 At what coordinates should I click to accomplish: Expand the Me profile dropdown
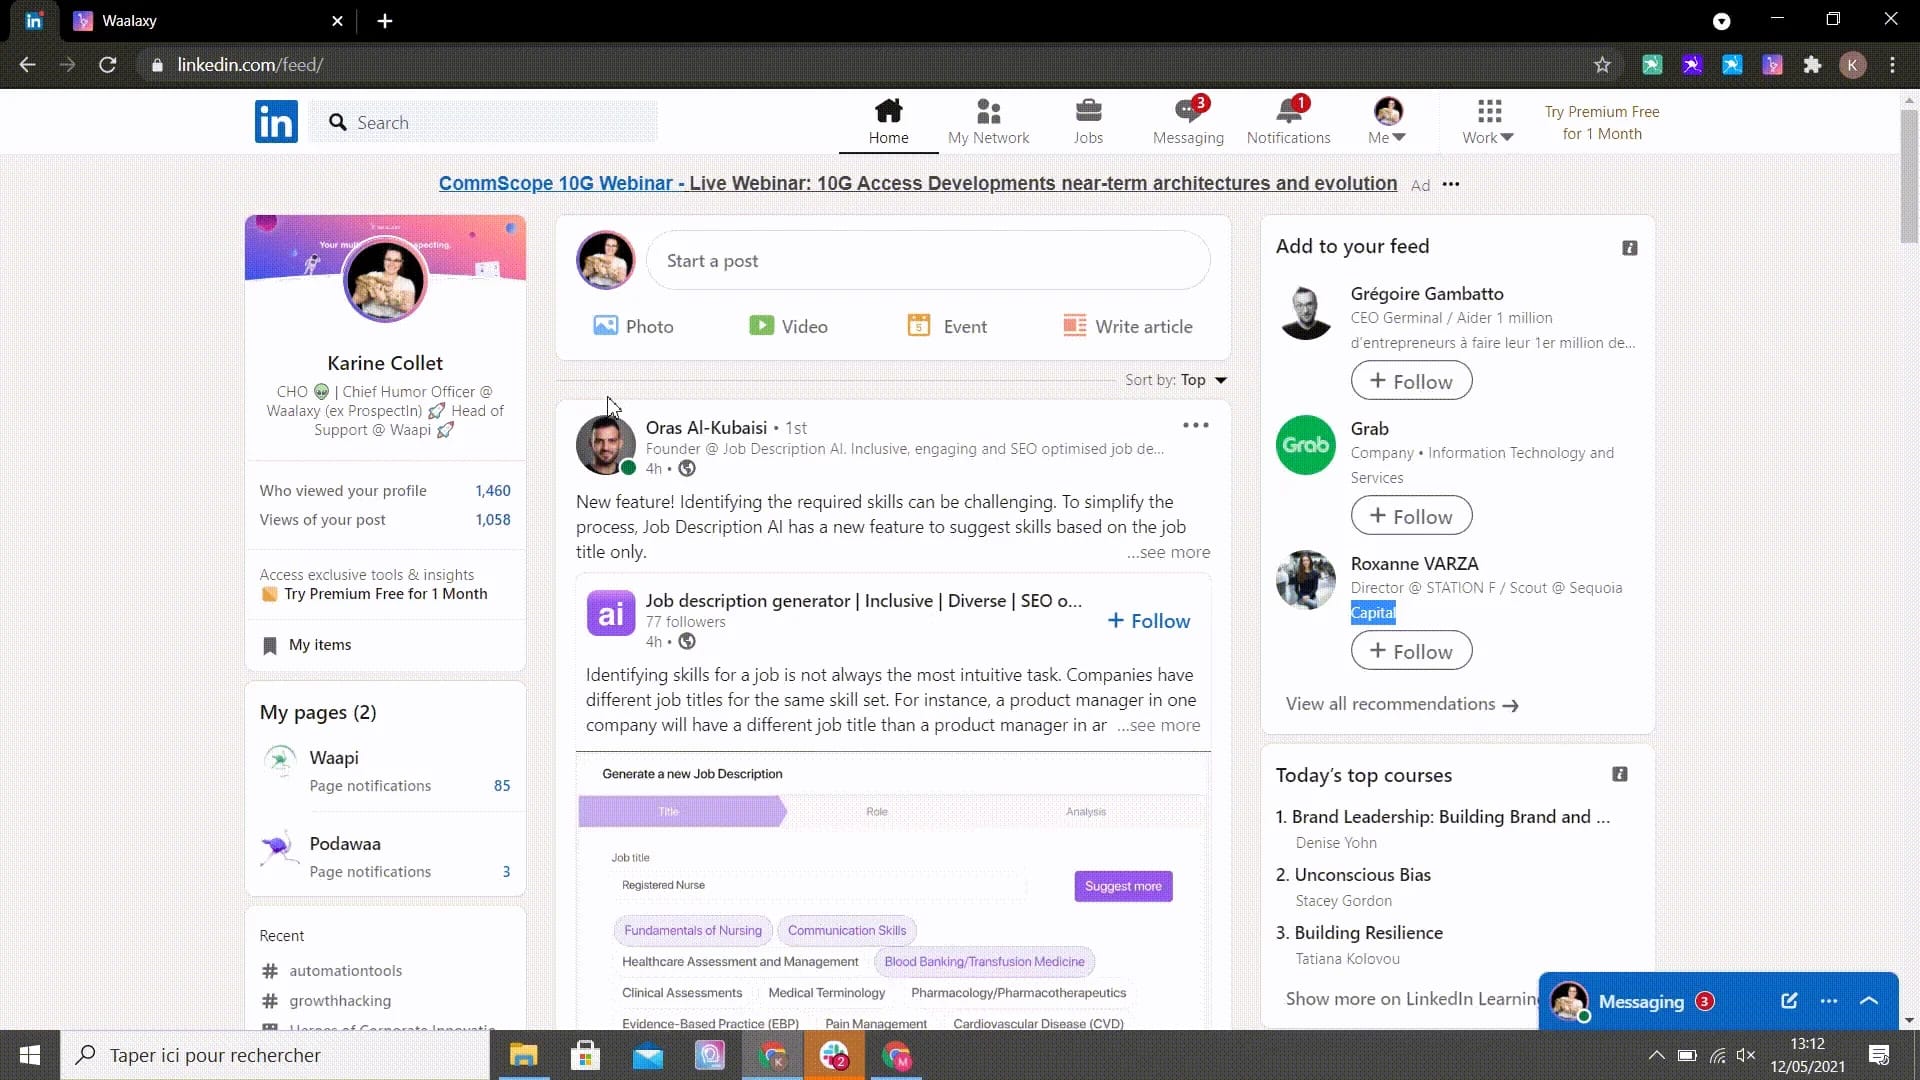[1387, 122]
